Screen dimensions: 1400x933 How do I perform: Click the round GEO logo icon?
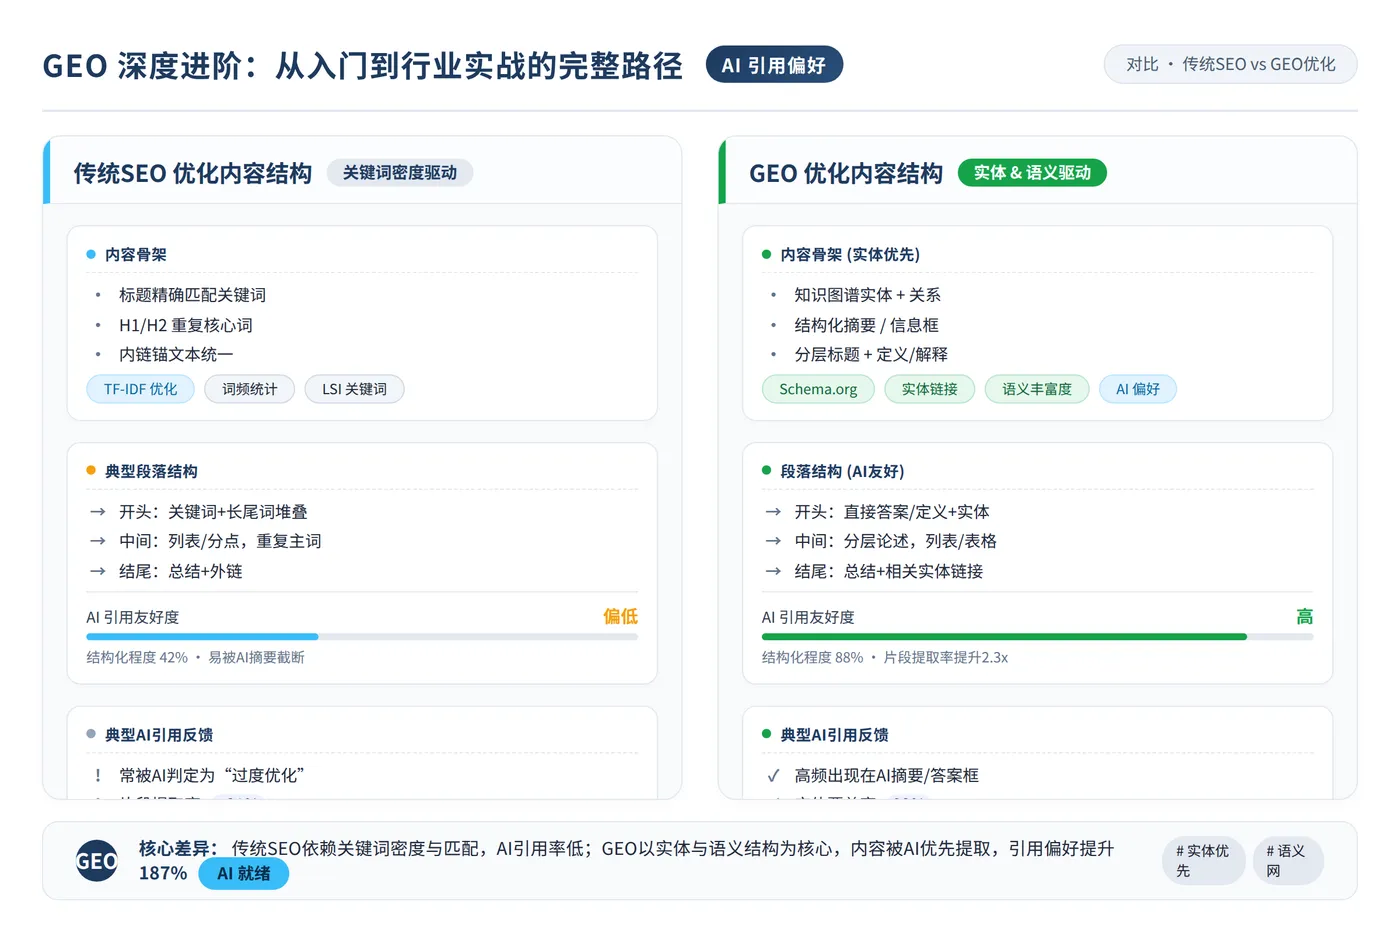97,861
